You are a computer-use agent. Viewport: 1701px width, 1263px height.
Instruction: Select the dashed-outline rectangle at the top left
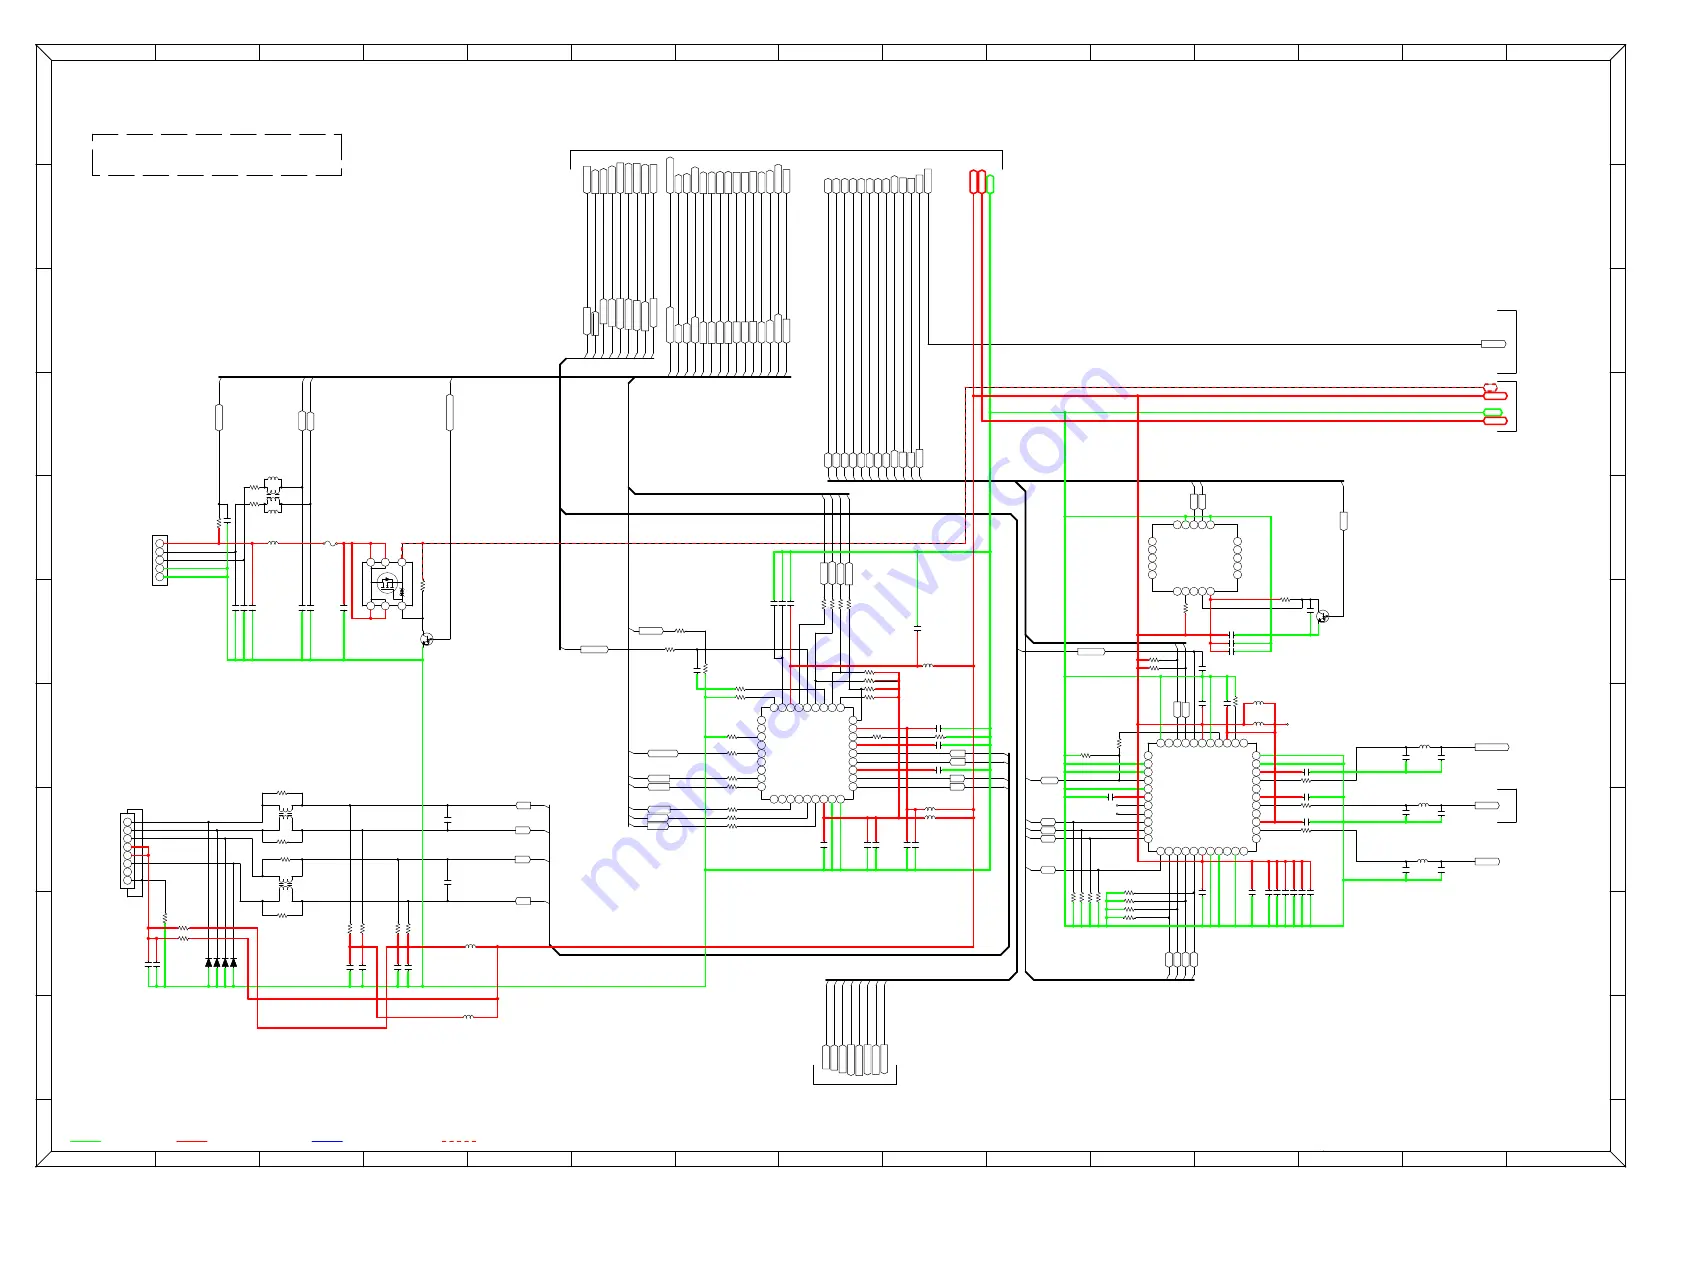tap(217, 155)
